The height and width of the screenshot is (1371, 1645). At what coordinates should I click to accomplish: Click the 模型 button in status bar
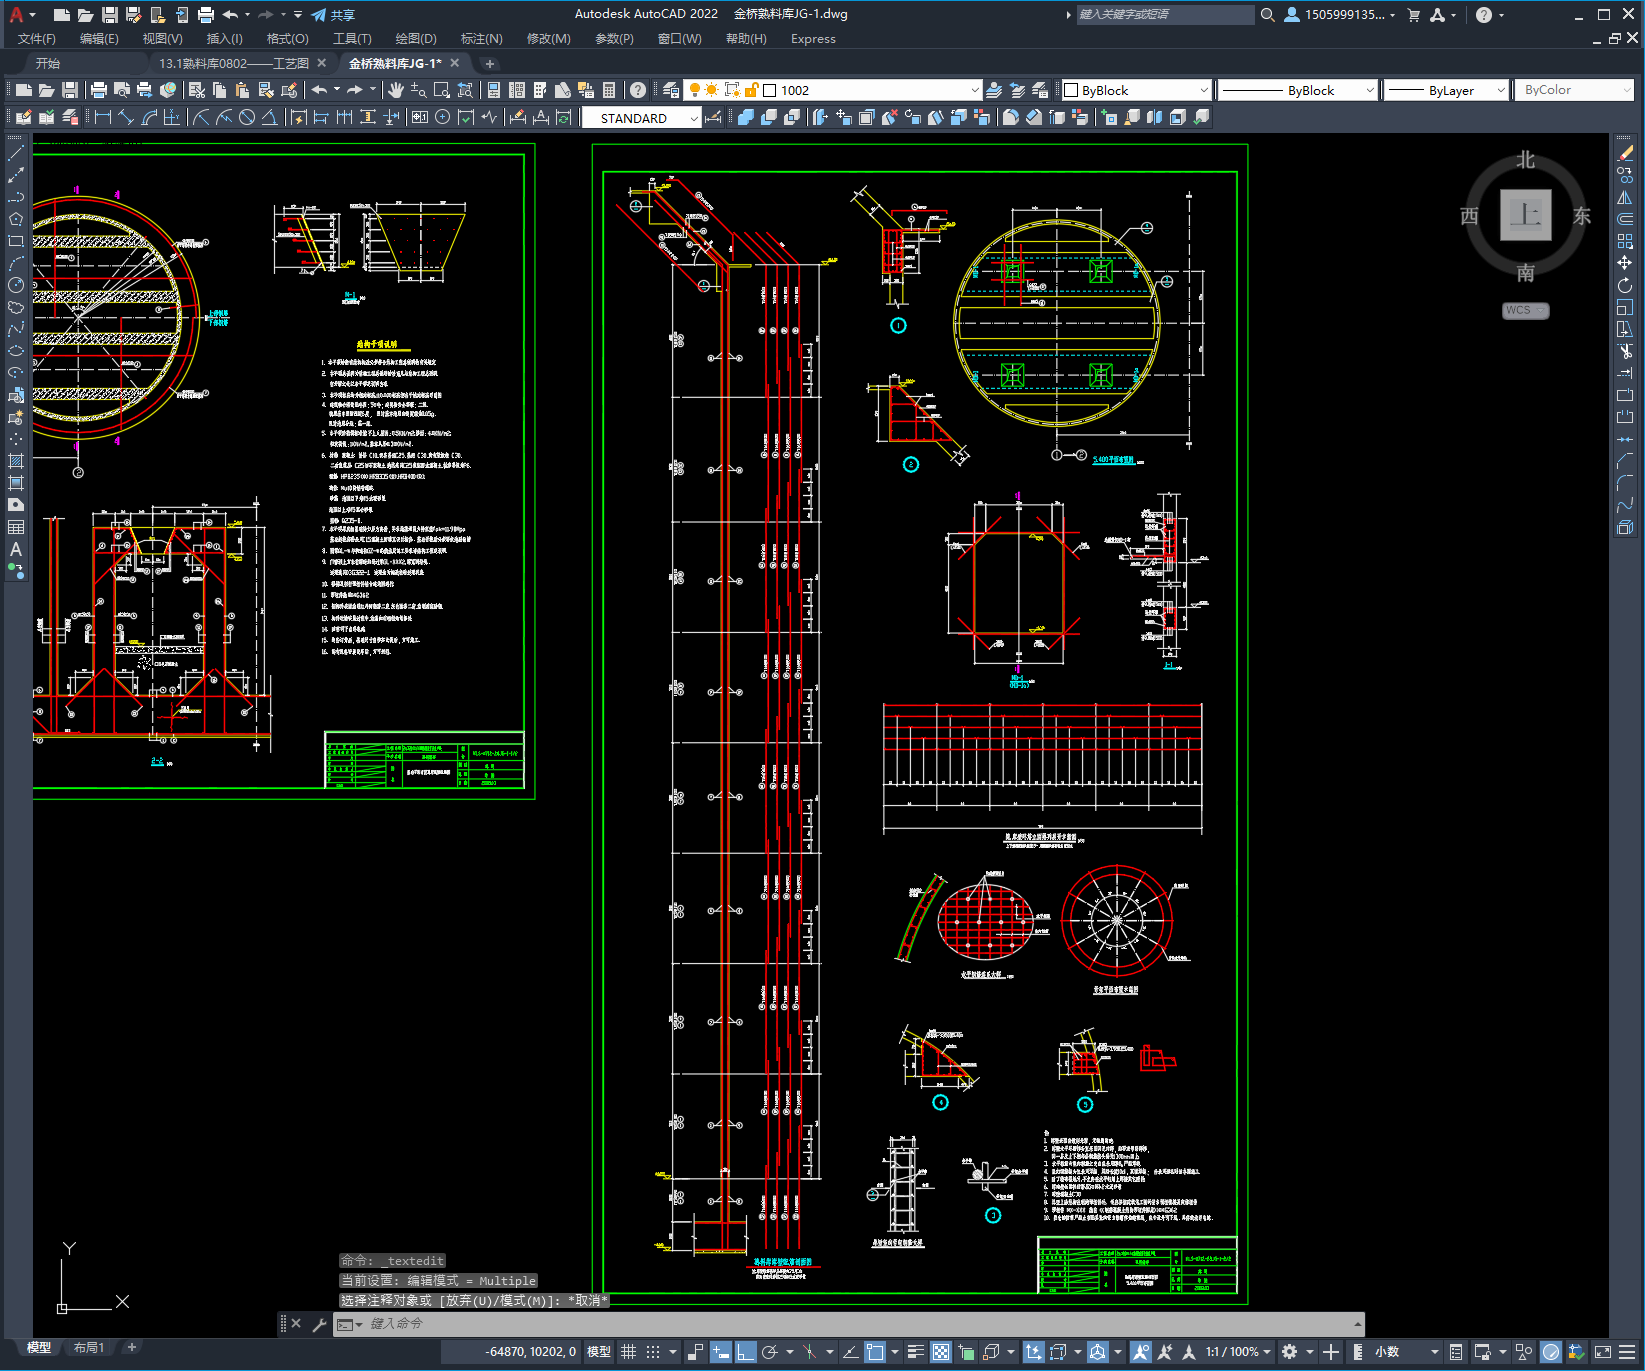point(599,1351)
